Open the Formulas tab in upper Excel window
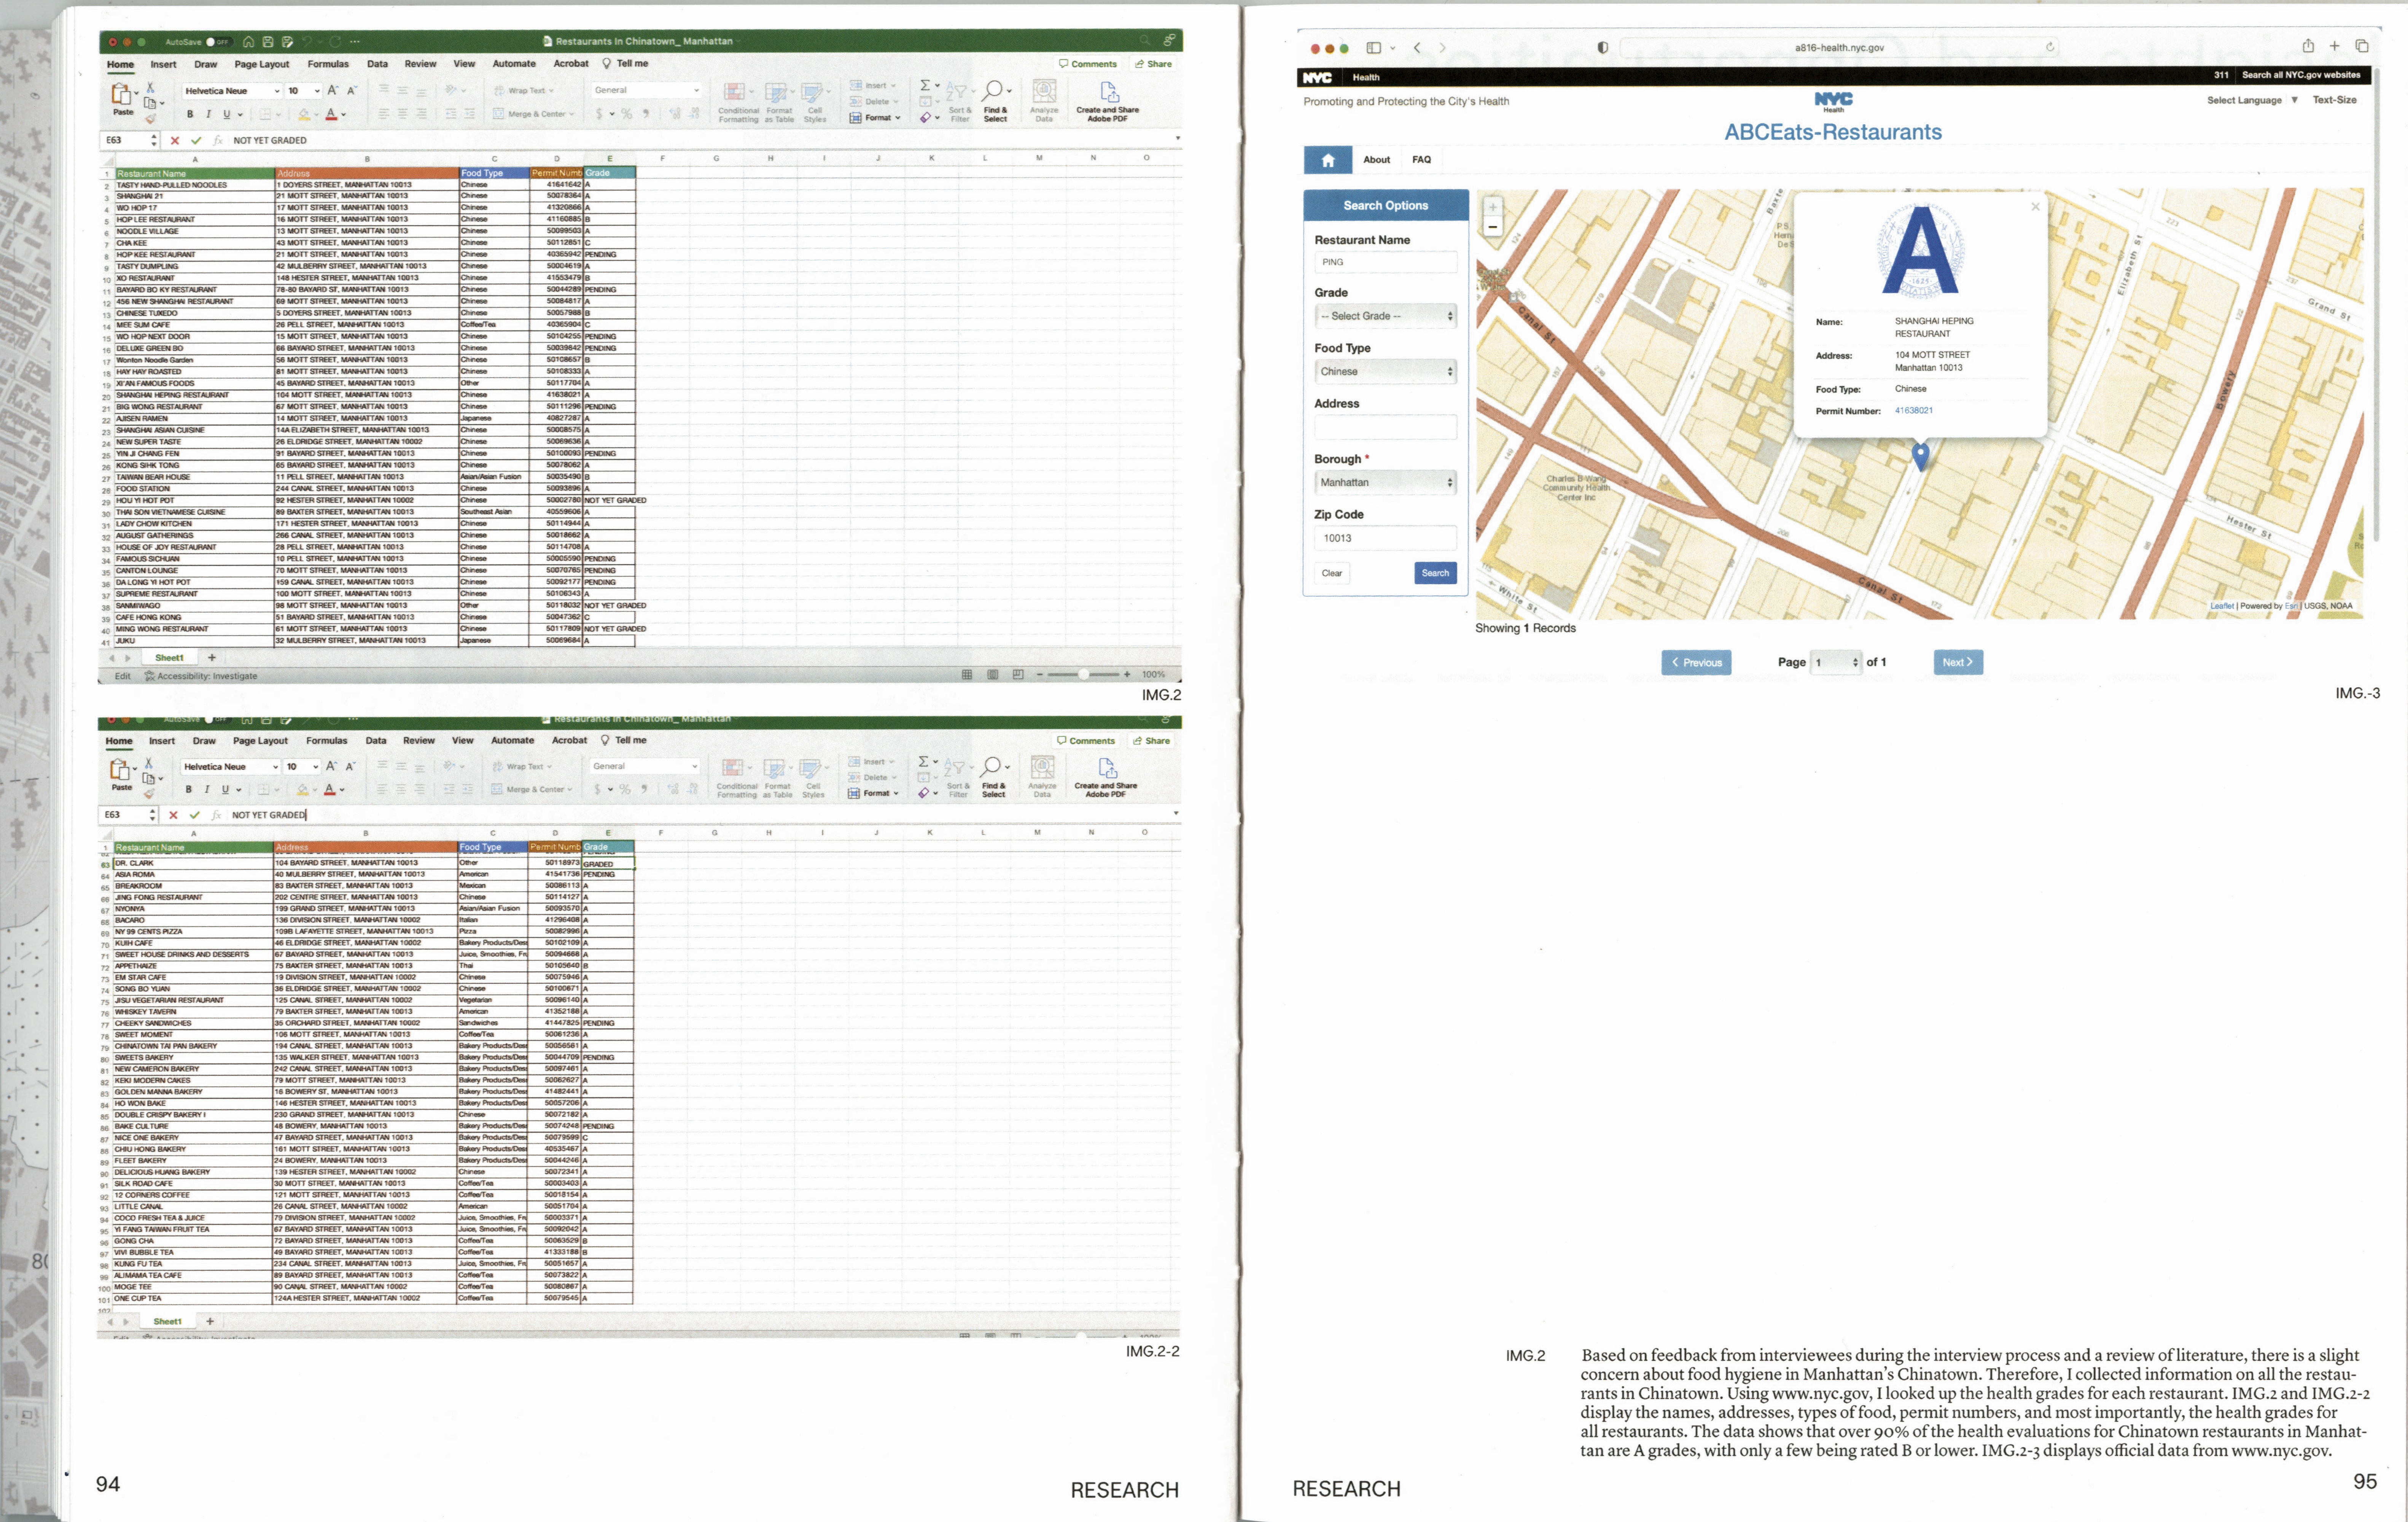Viewport: 2408px width, 1522px height. tap(328, 64)
